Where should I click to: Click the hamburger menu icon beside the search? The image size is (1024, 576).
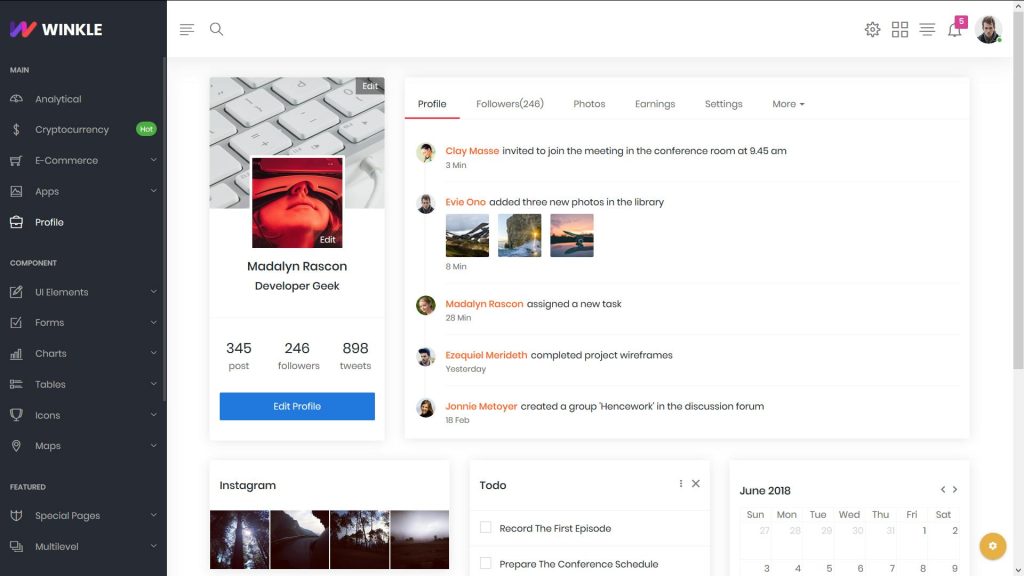pos(186,29)
